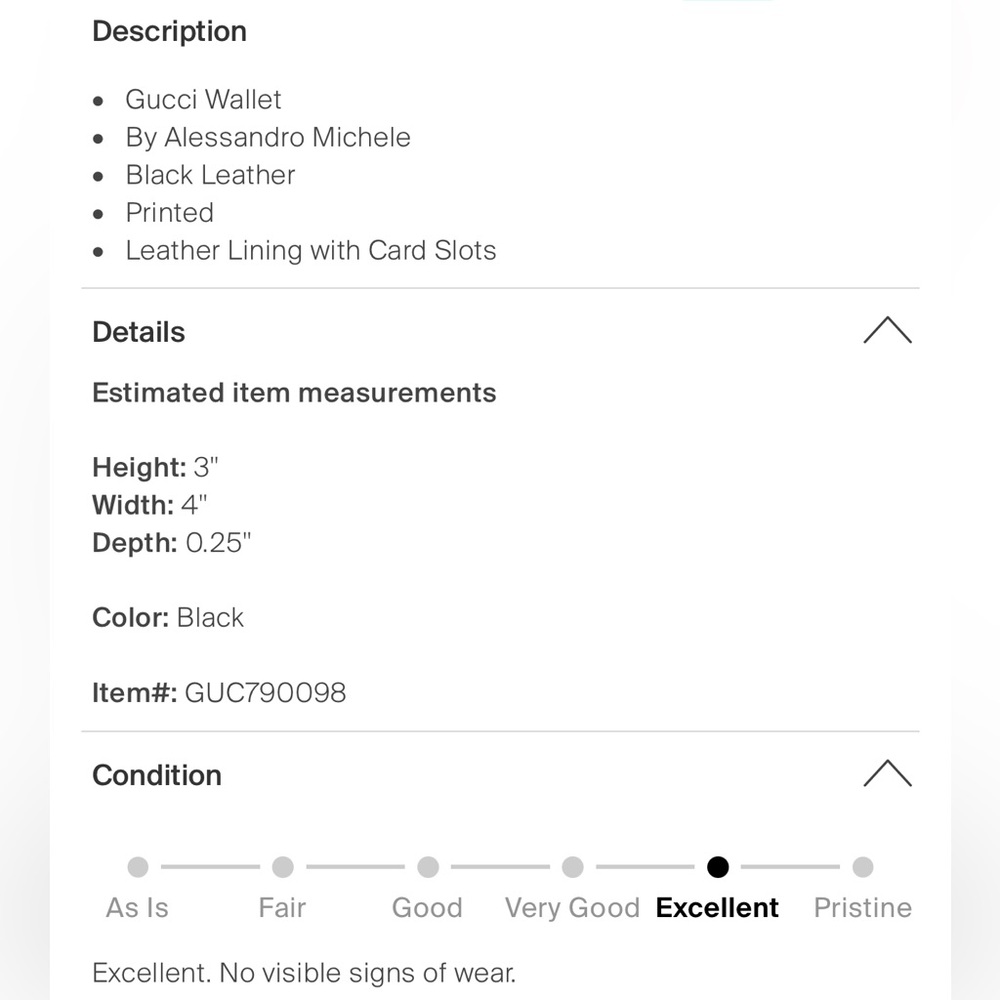Screen dimensions: 1000x1000
Task: Click the Excellent condition label
Action: tap(717, 908)
